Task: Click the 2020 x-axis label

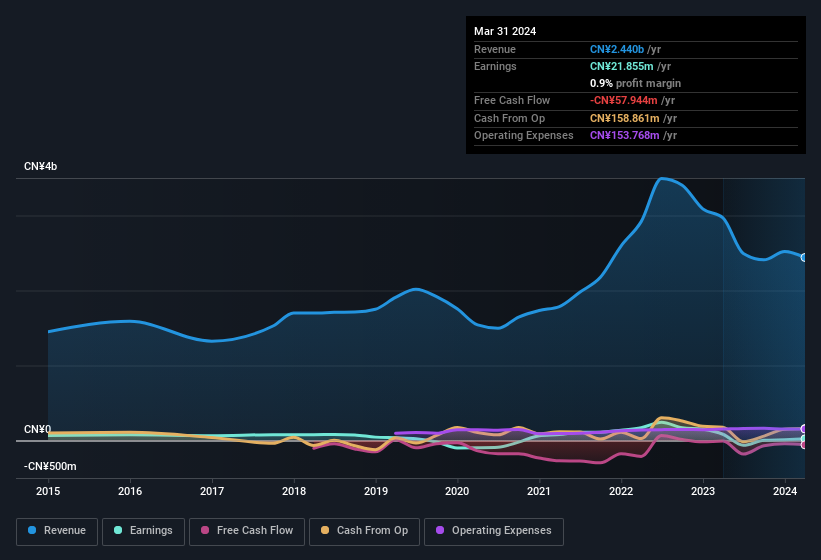Action: tap(457, 491)
